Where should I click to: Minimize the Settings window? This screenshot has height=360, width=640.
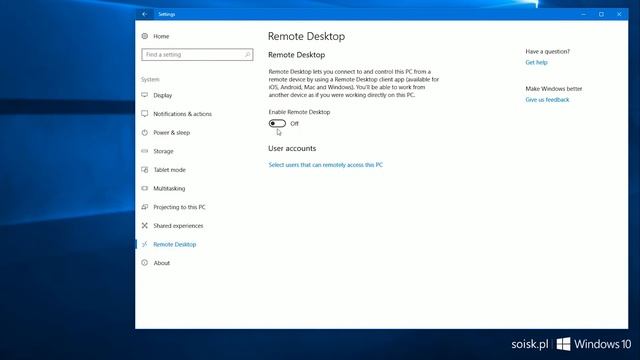pos(583,14)
